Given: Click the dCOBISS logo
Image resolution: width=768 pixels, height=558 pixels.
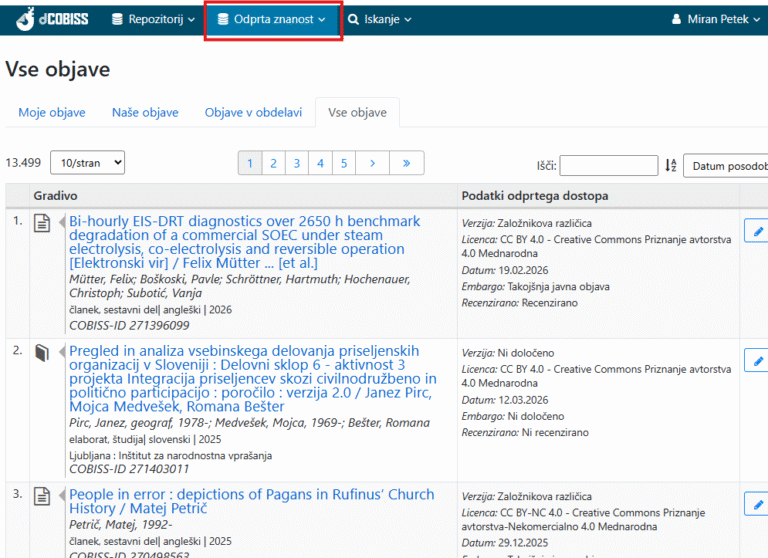Looking at the screenshot, I should coord(50,19).
